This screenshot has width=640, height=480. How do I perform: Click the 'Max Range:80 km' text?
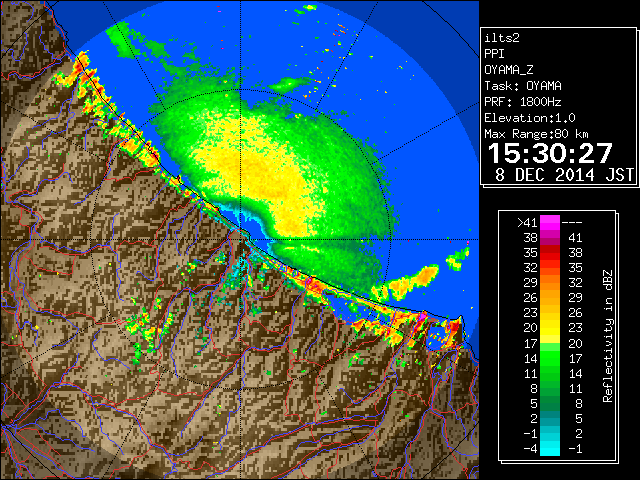(536, 134)
